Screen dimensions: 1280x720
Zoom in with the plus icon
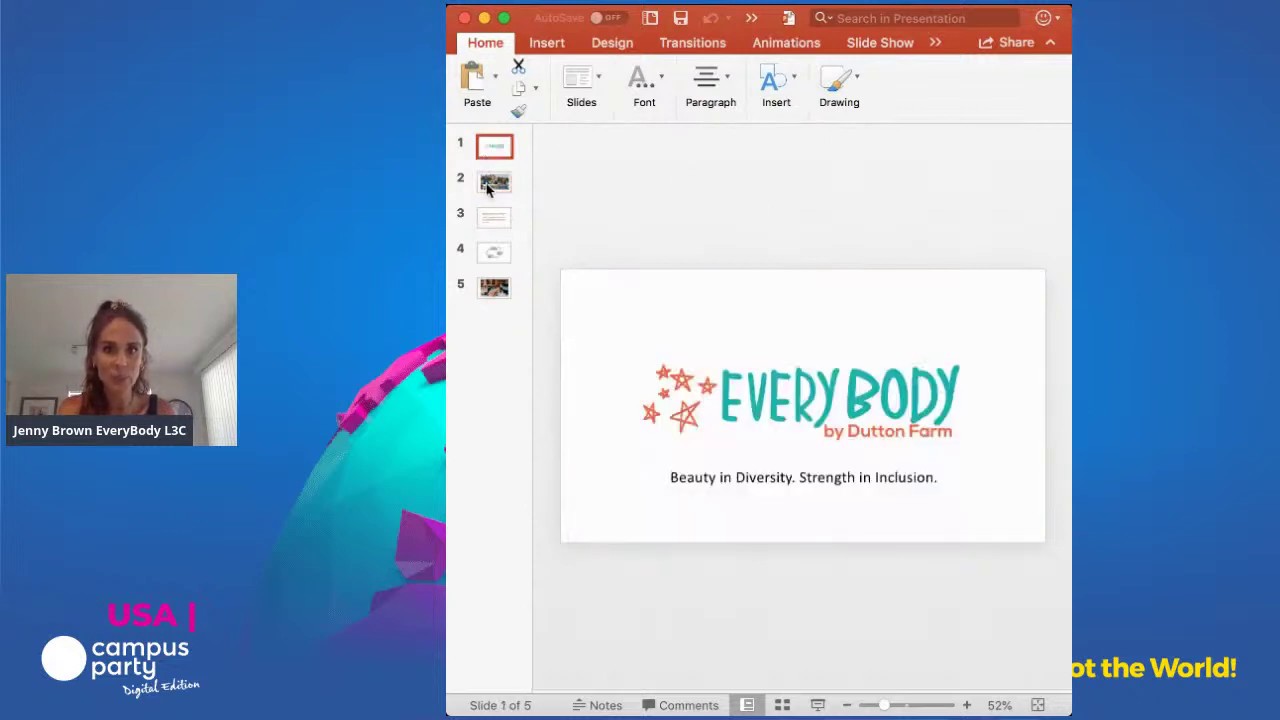coord(966,705)
